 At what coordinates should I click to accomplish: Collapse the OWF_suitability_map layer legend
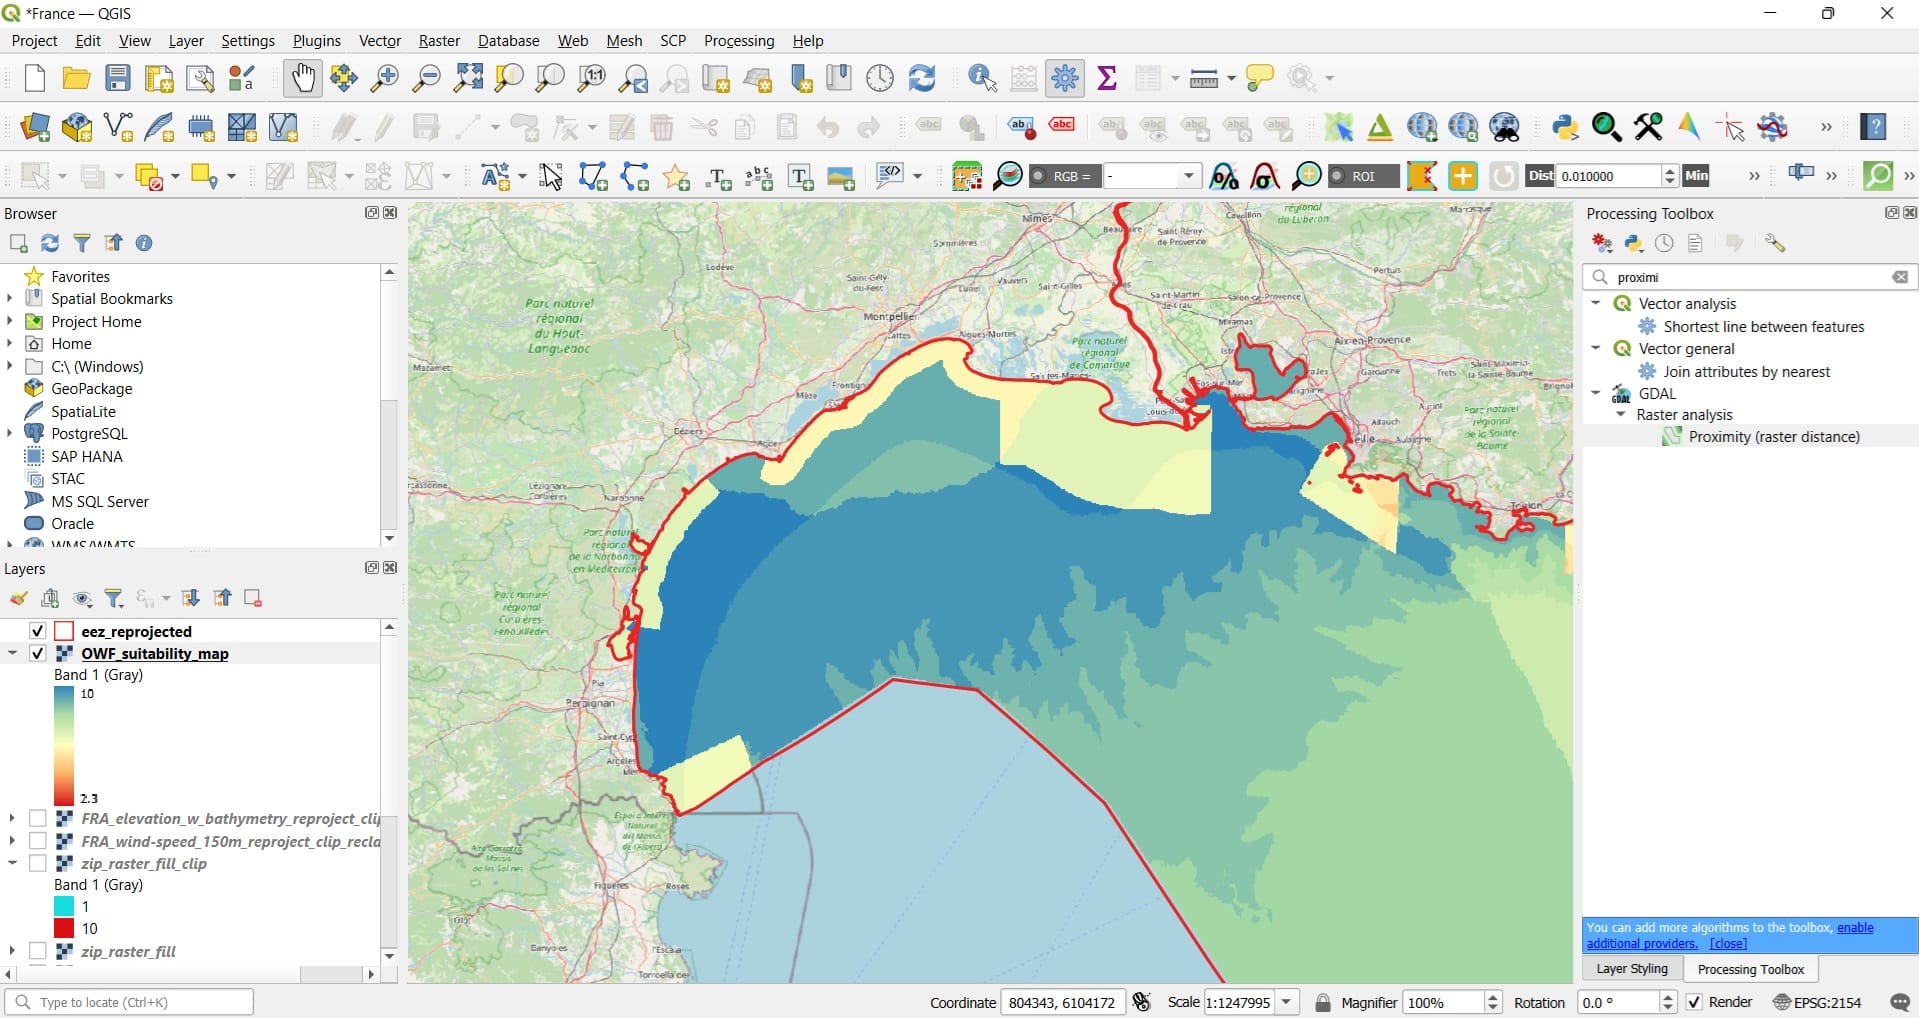pos(12,653)
